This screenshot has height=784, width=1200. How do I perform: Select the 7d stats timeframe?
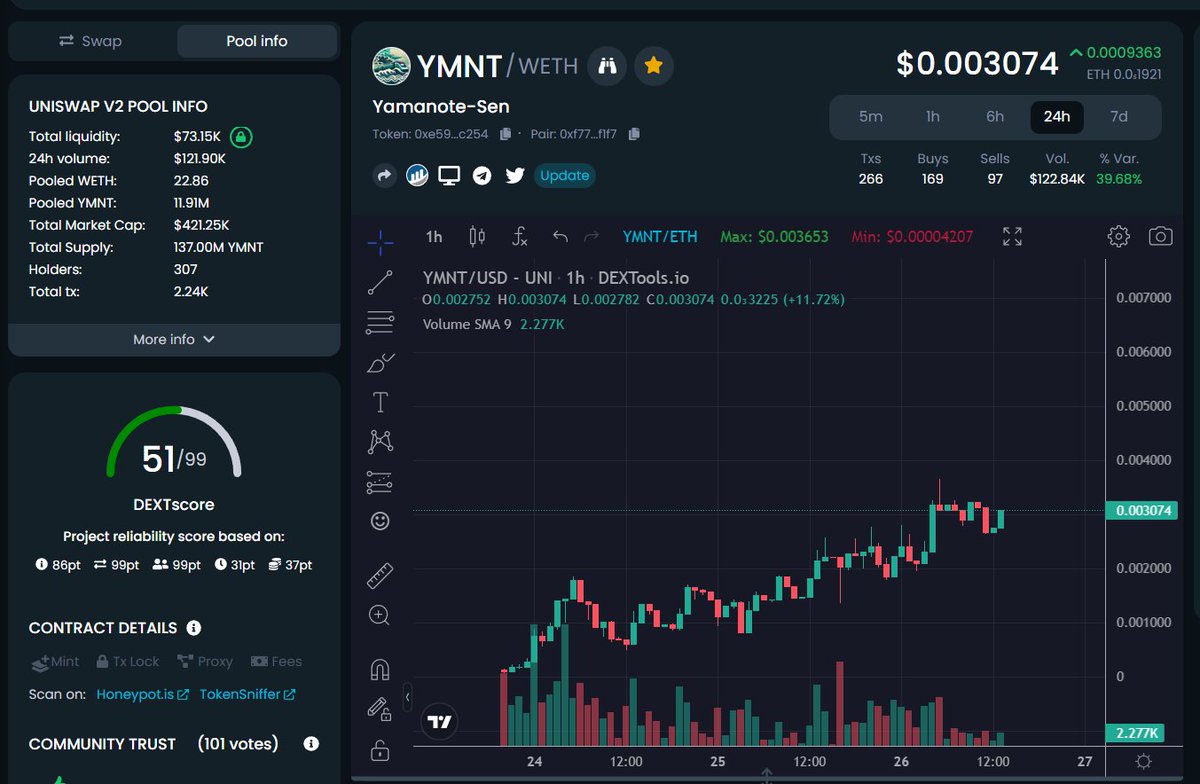[x=1119, y=117]
